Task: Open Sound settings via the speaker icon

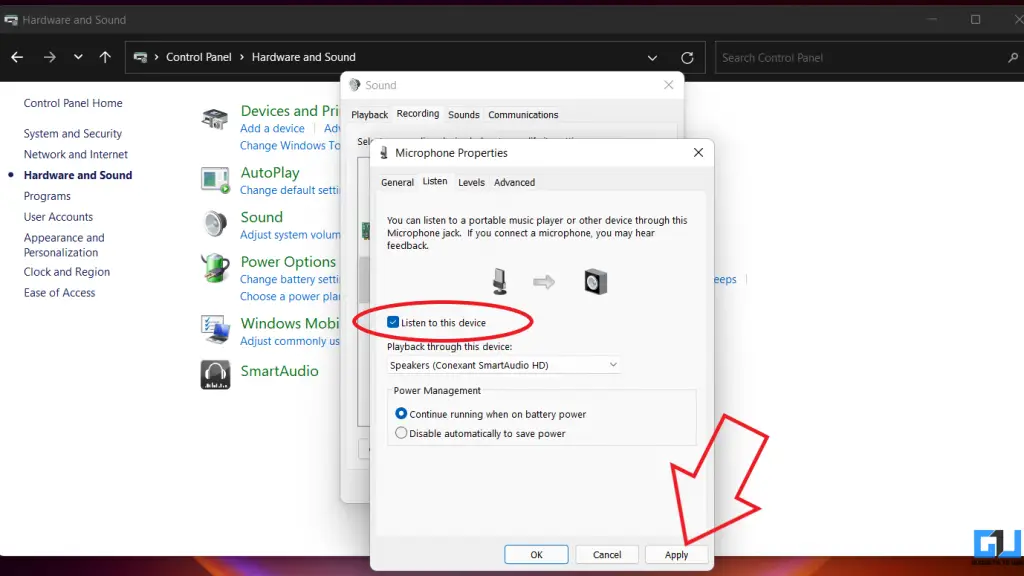Action: (214, 224)
